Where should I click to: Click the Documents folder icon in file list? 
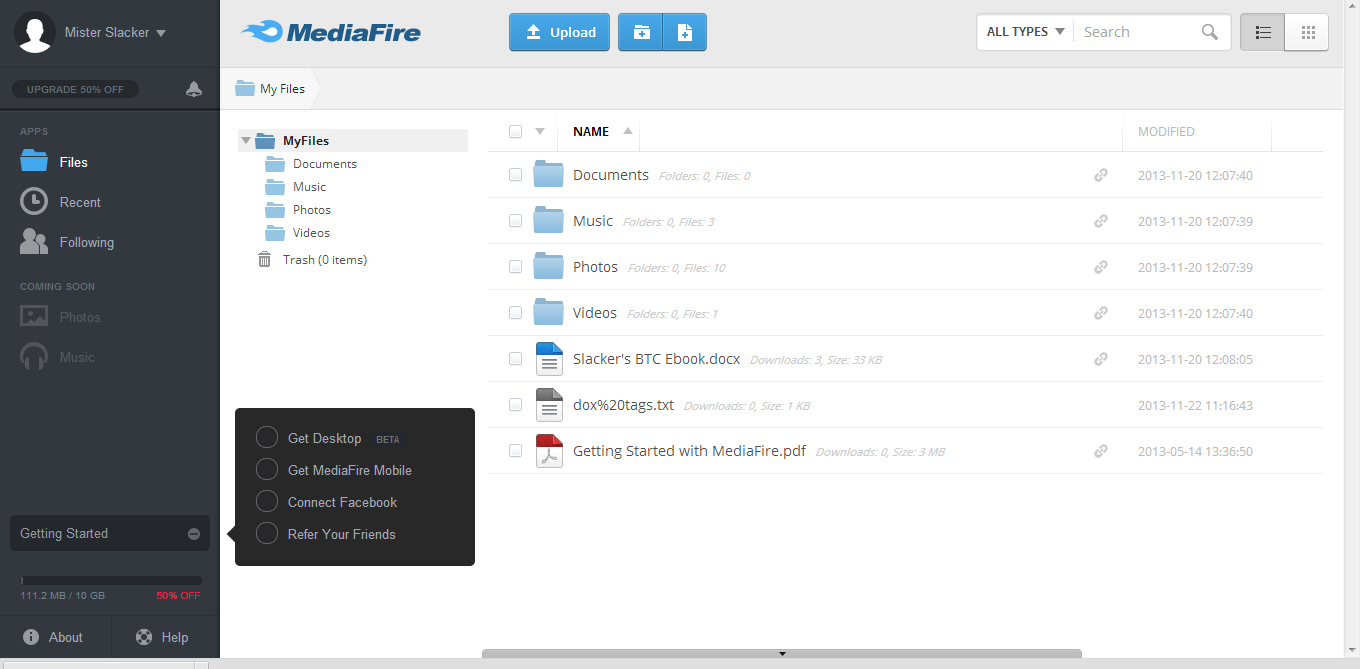548,174
